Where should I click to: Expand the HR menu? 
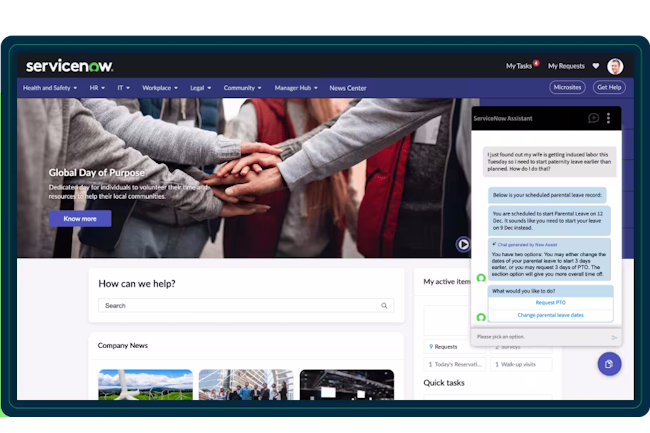(97, 88)
